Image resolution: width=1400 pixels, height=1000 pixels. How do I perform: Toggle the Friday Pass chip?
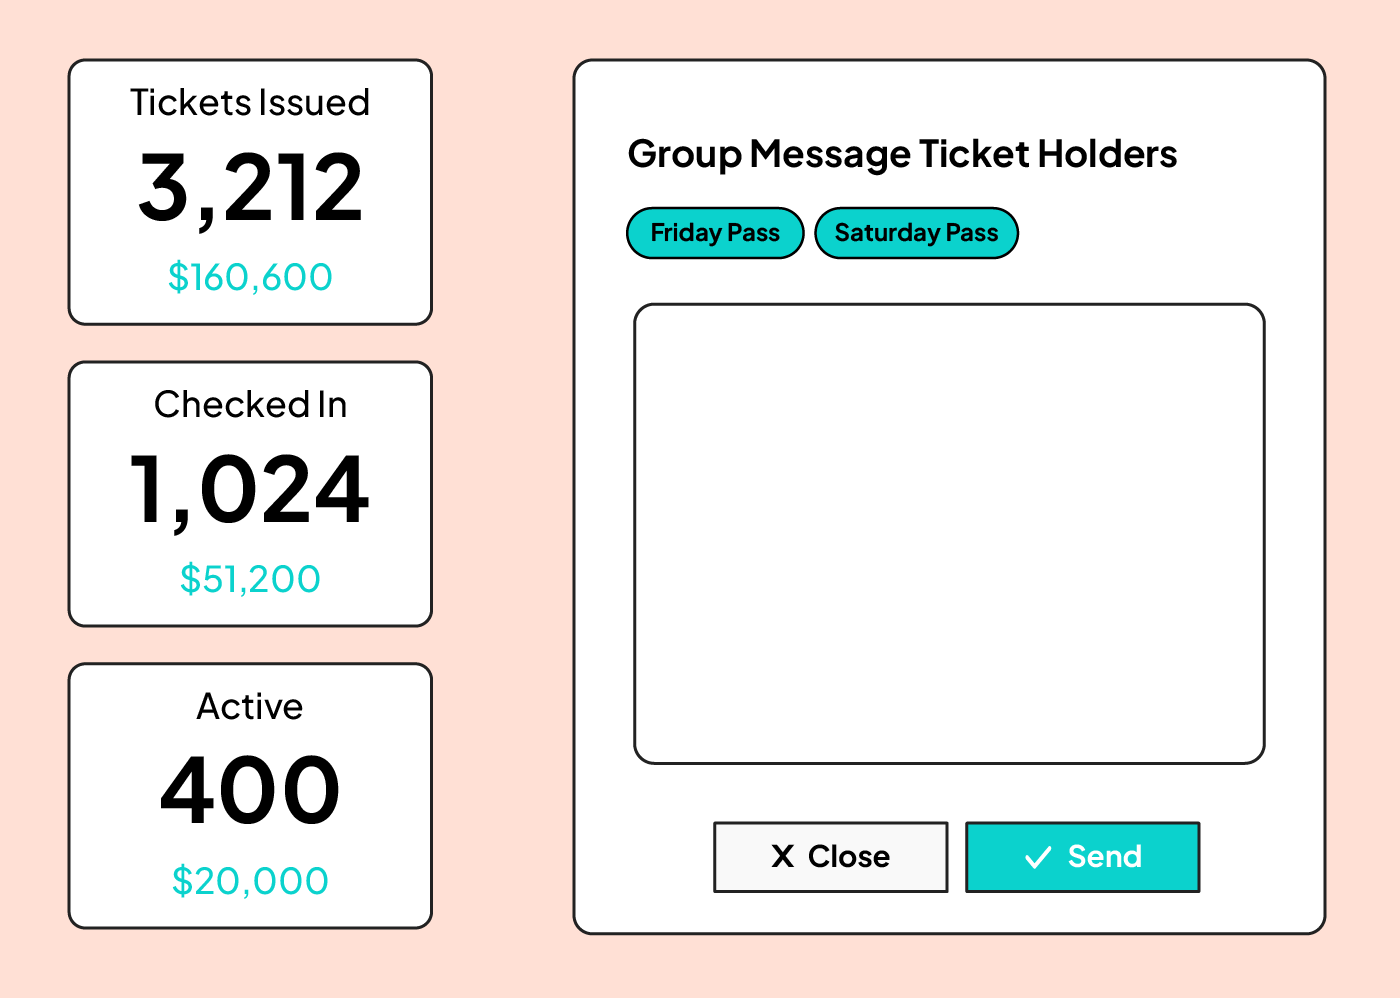pos(715,233)
